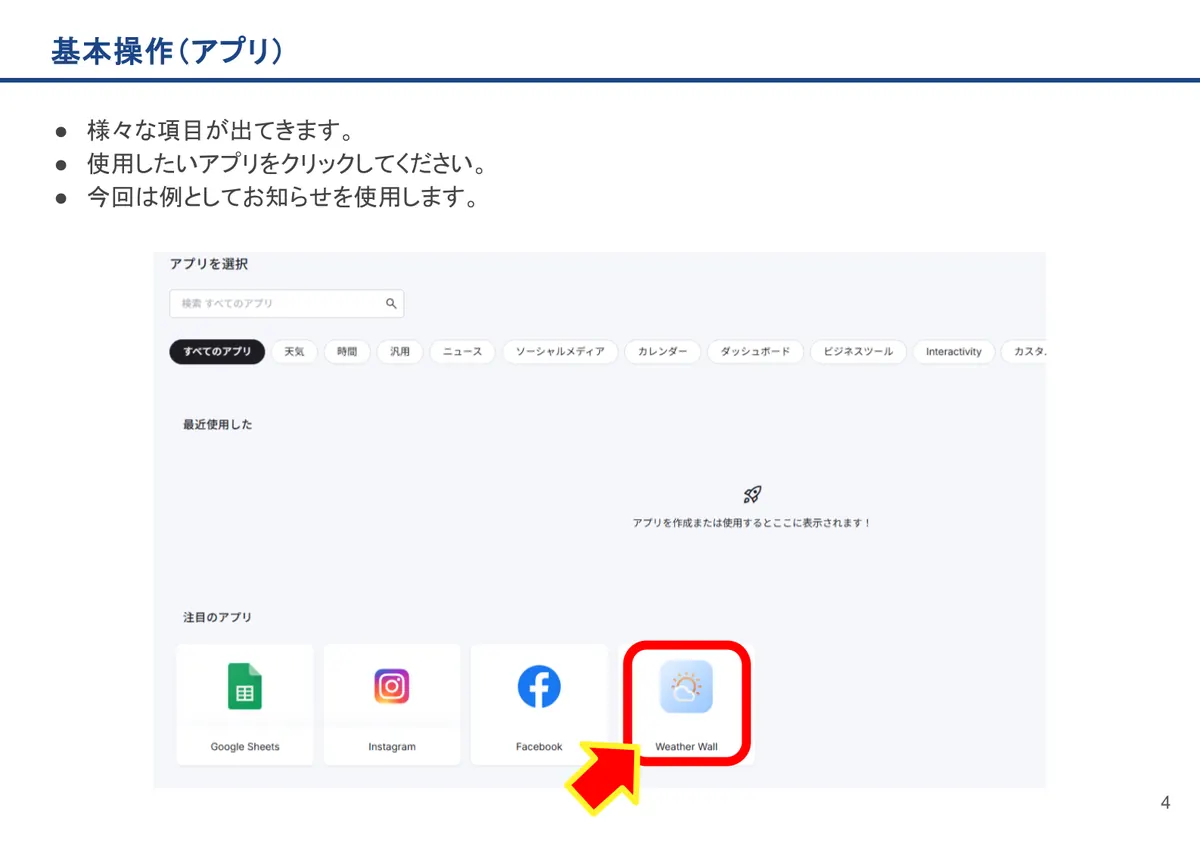The image size is (1200, 849).
Task: Click the Instagram card label
Action: pos(392,747)
